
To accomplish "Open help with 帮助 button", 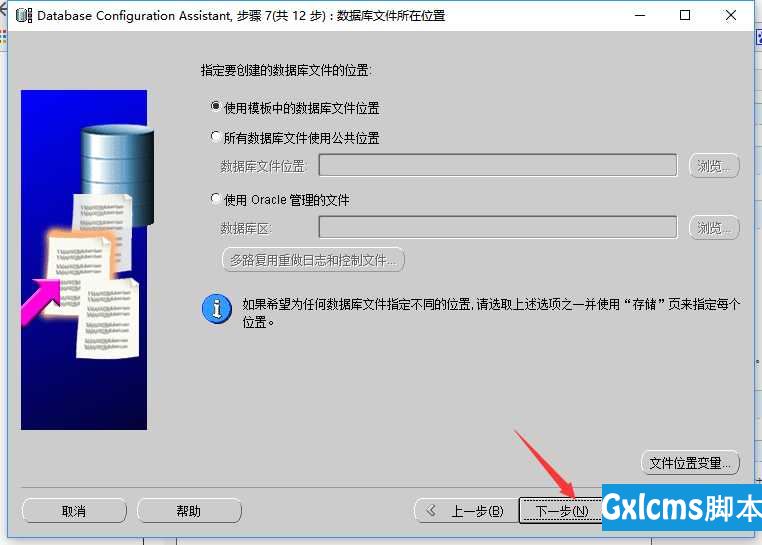I will pyautogui.click(x=189, y=511).
